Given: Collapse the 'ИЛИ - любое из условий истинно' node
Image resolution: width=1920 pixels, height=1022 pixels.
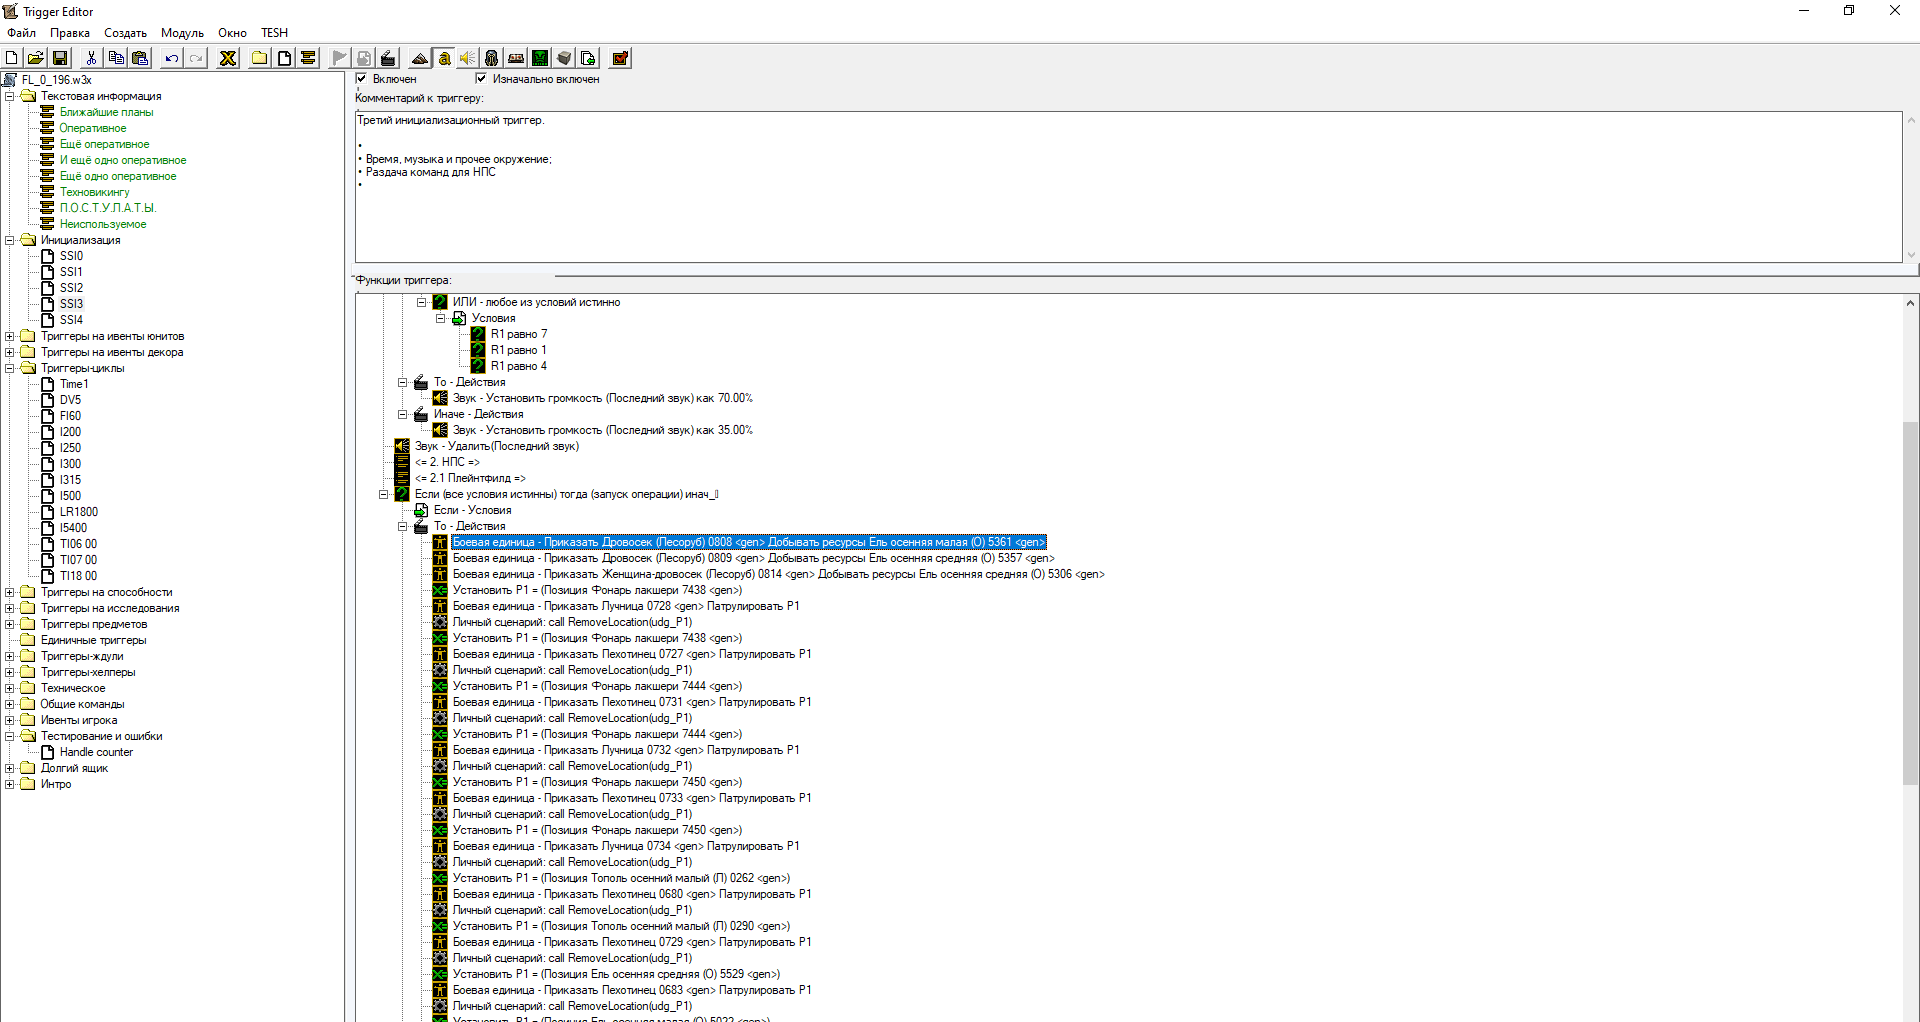Looking at the screenshot, I should 422,302.
